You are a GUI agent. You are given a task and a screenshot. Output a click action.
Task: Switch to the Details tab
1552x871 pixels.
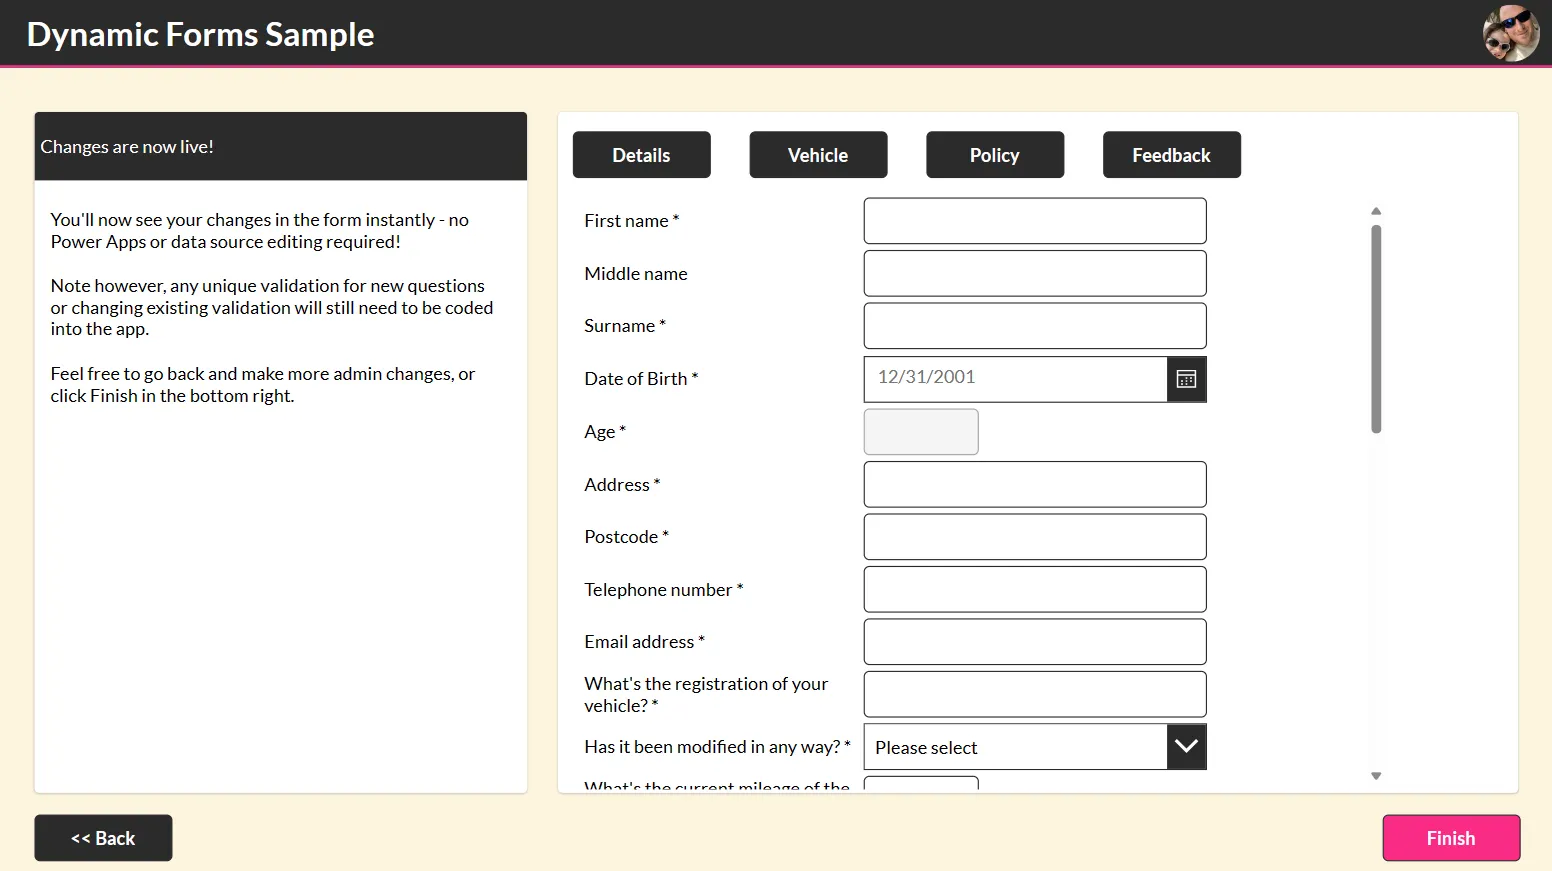[x=641, y=155]
